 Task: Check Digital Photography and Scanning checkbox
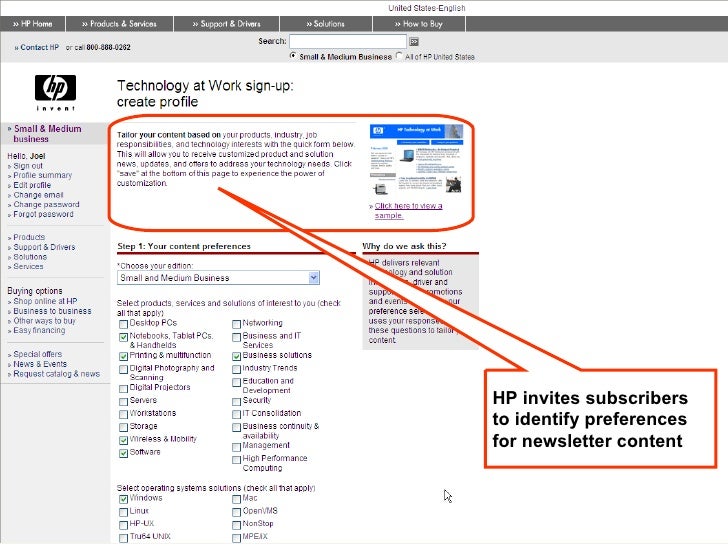123,369
